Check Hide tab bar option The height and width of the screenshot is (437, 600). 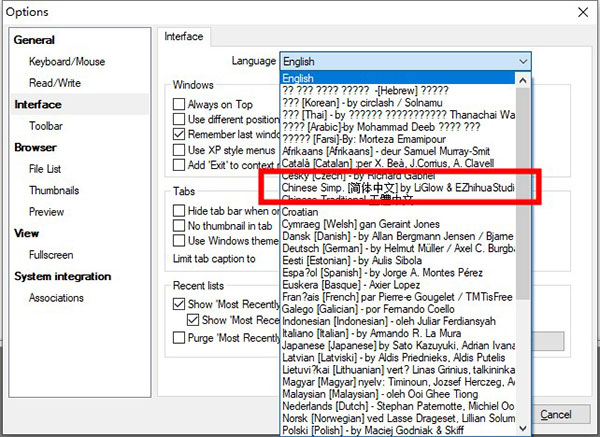coord(180,211)
